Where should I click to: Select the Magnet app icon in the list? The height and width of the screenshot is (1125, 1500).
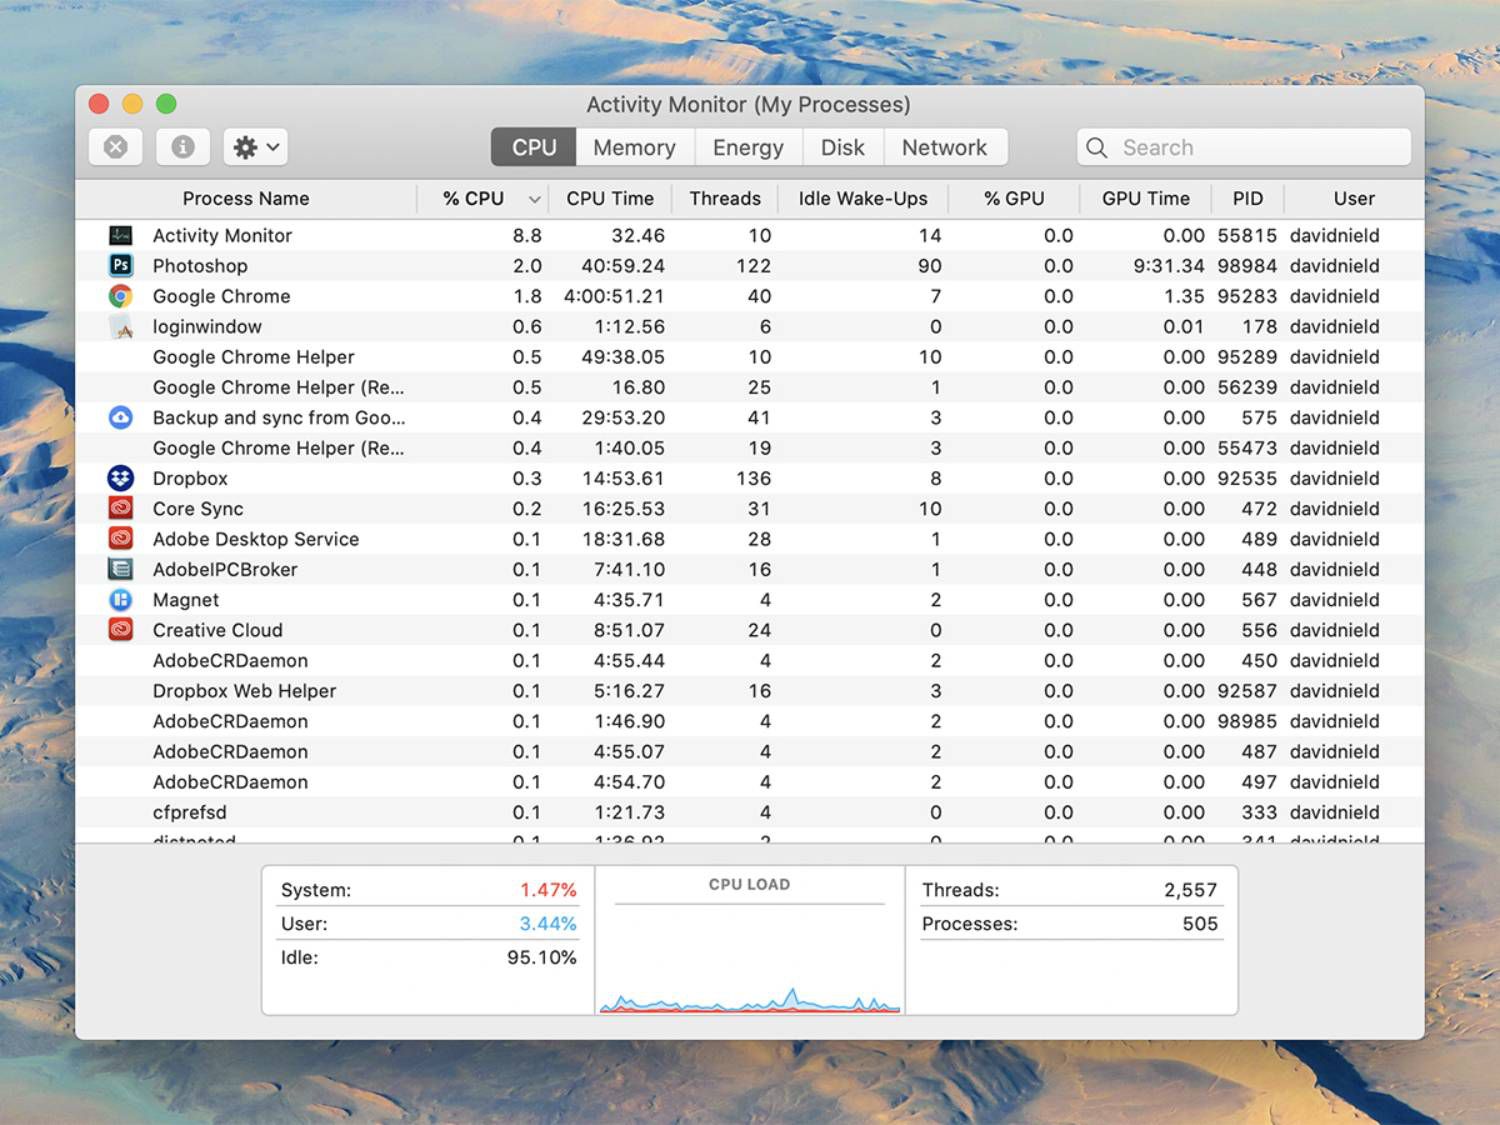pos(120,599)
